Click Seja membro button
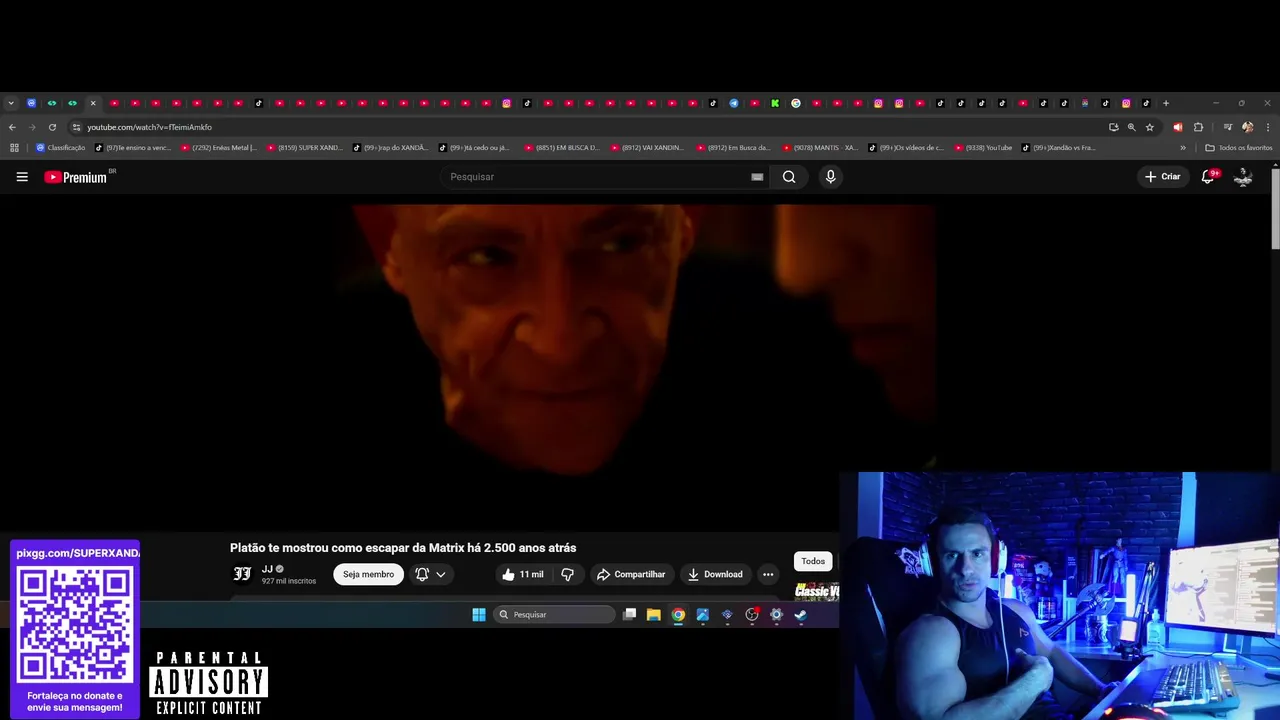 click(x=368, y=574)
